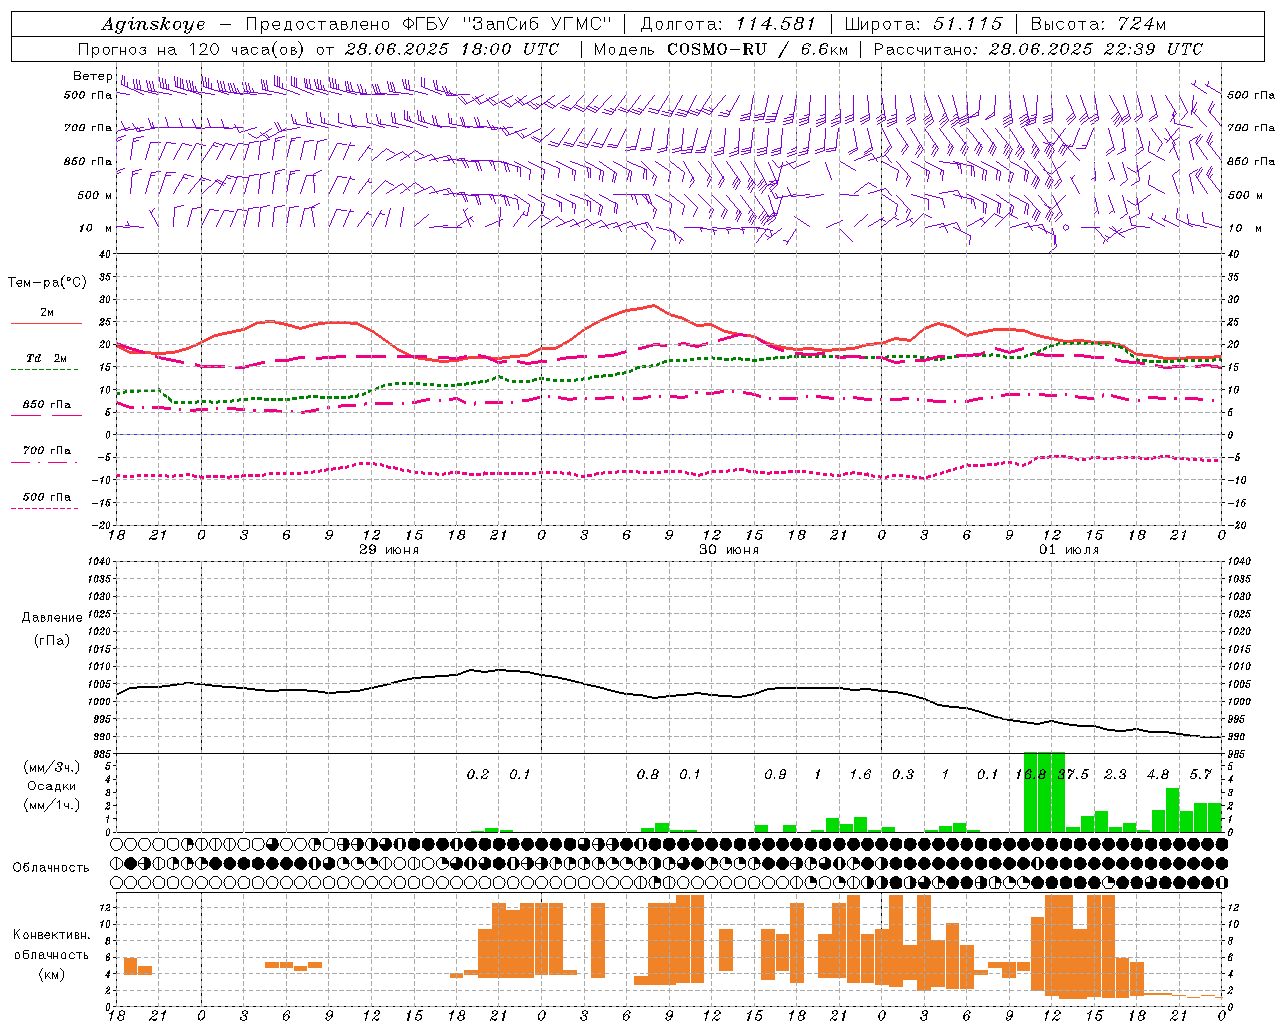Image resolution: width=1280 pixels, height=1024 pixels.
Task: Click the (гПа) unit under Давление
Action: click(x=52, y=641)
